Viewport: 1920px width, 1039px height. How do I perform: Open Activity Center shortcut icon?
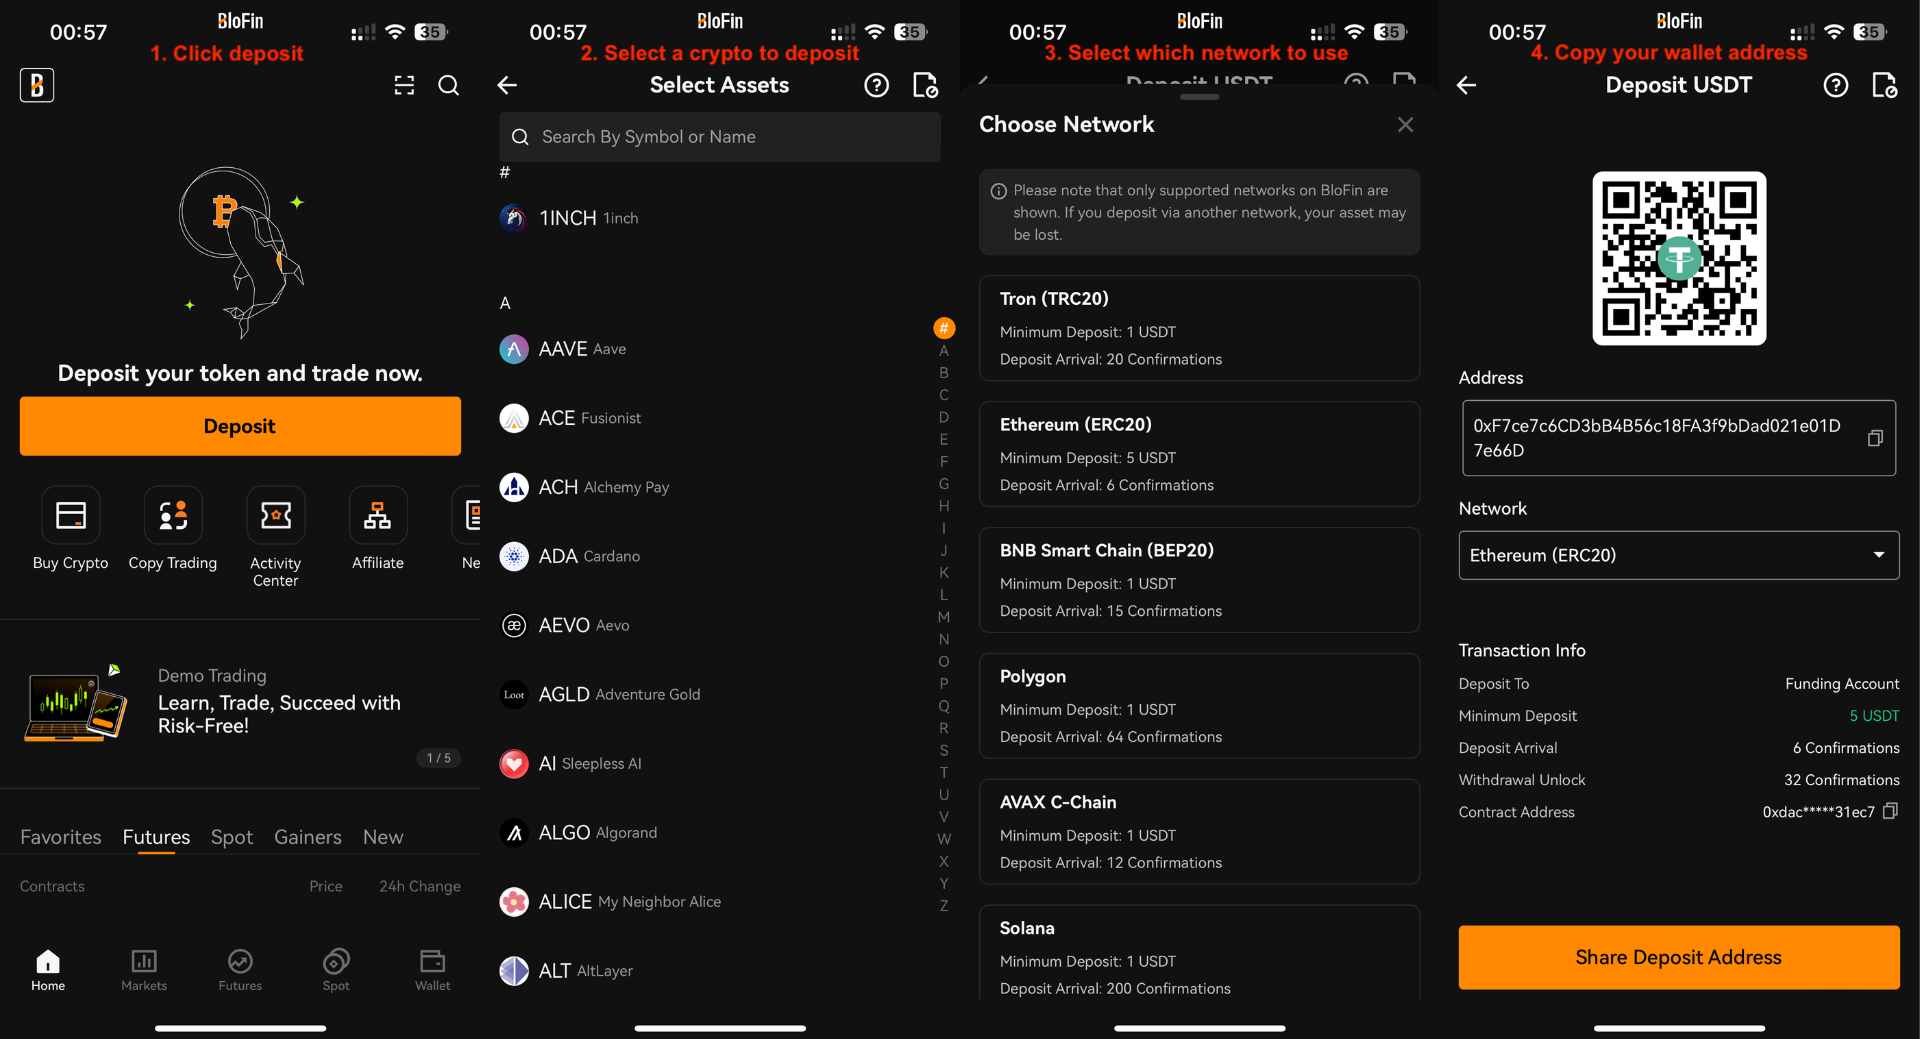pos(276,515)
